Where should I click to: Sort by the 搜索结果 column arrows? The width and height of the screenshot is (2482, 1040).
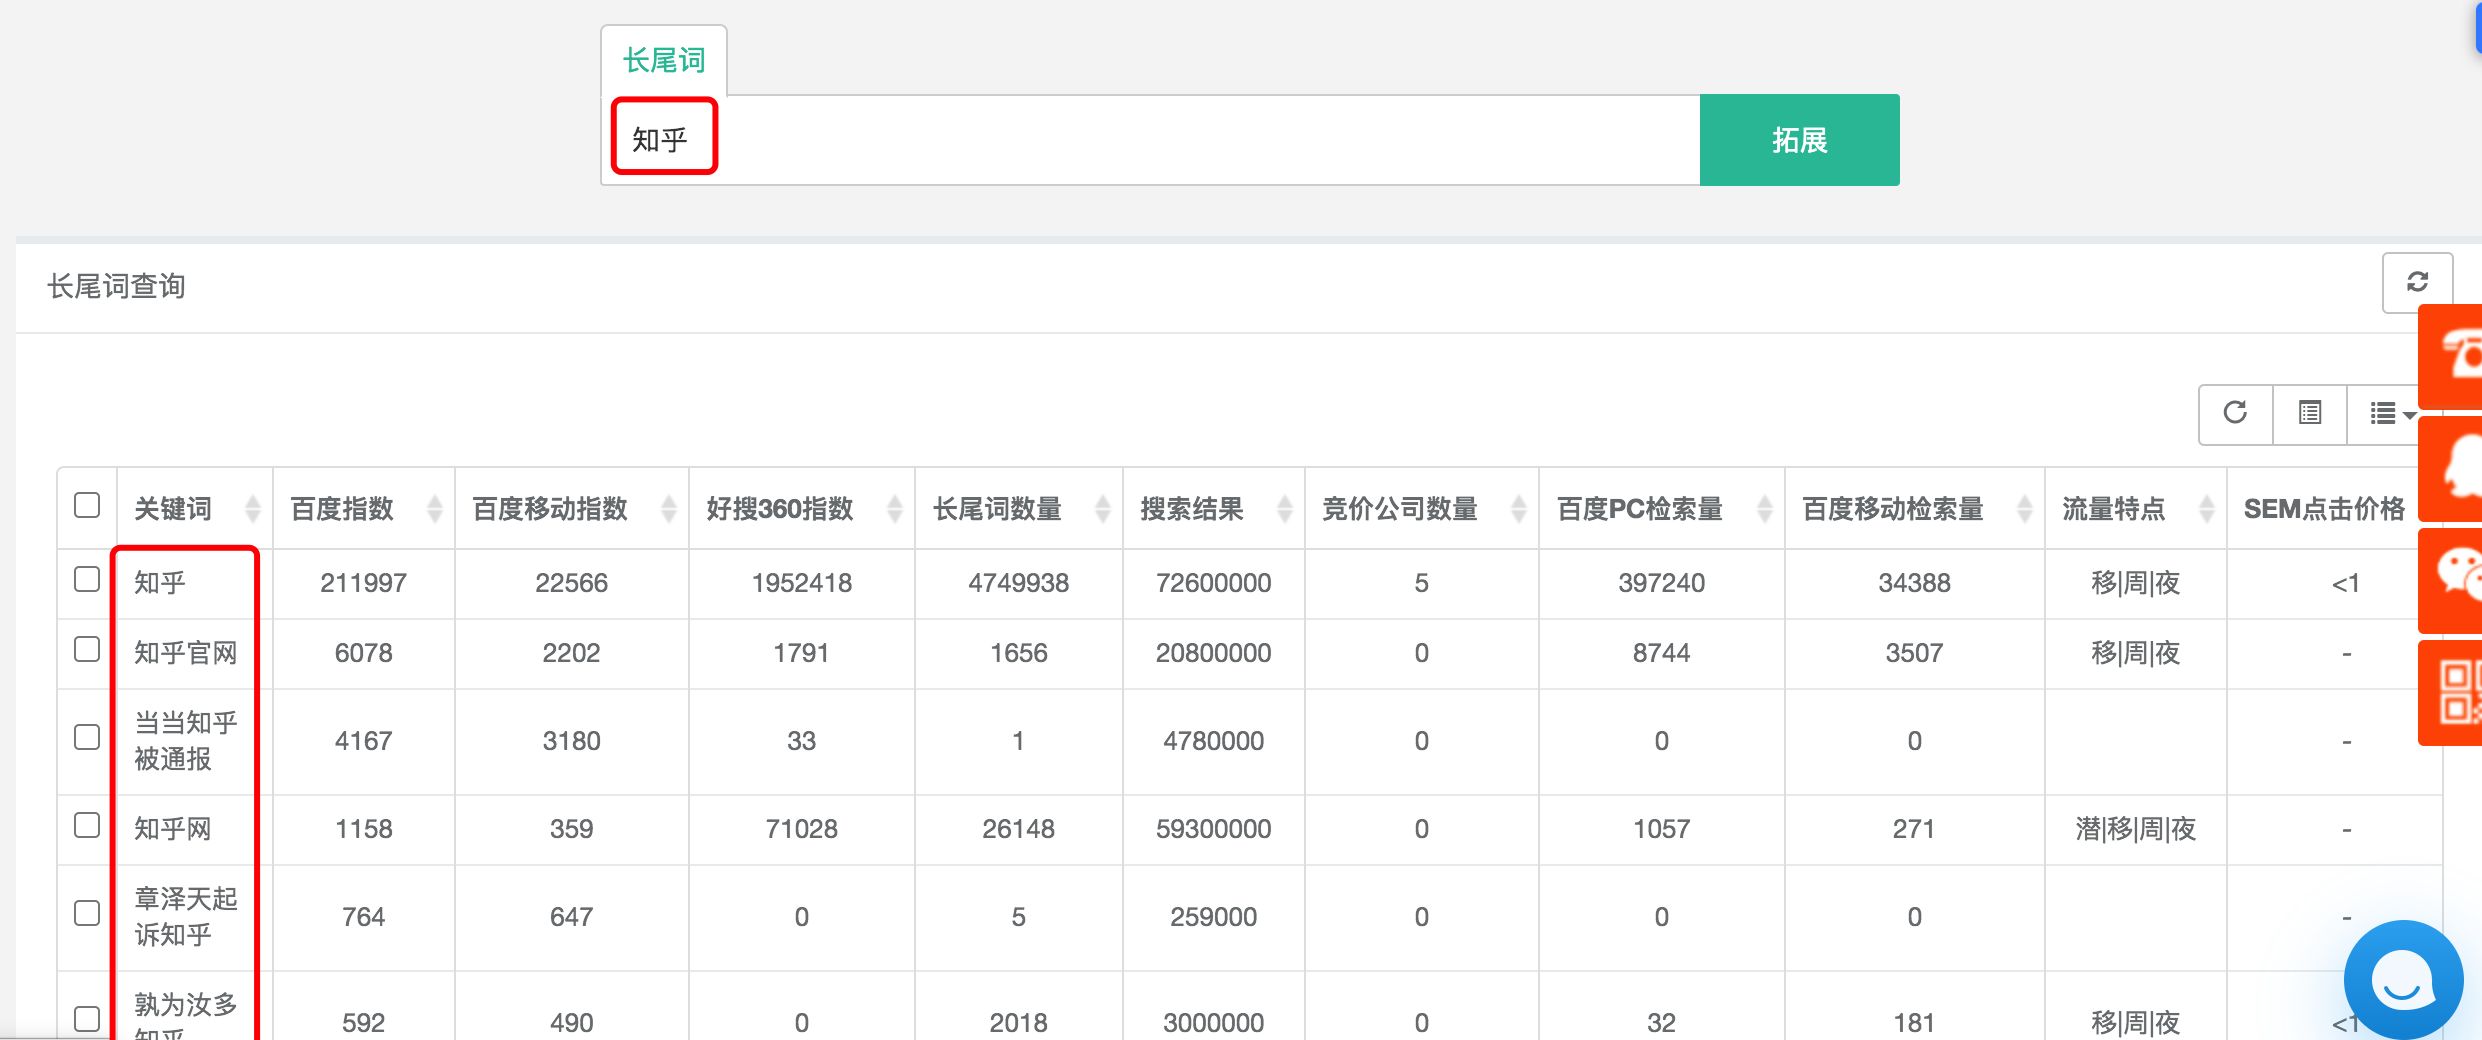click(1285, 509)
